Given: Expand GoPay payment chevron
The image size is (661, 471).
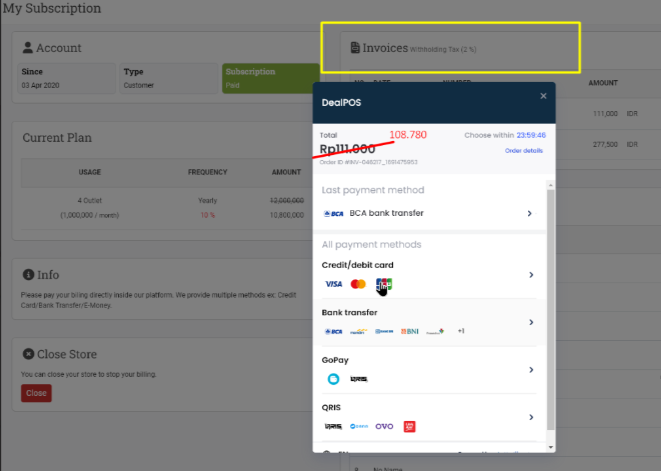Looking at the screenshot, I should [x=531, y=370].
